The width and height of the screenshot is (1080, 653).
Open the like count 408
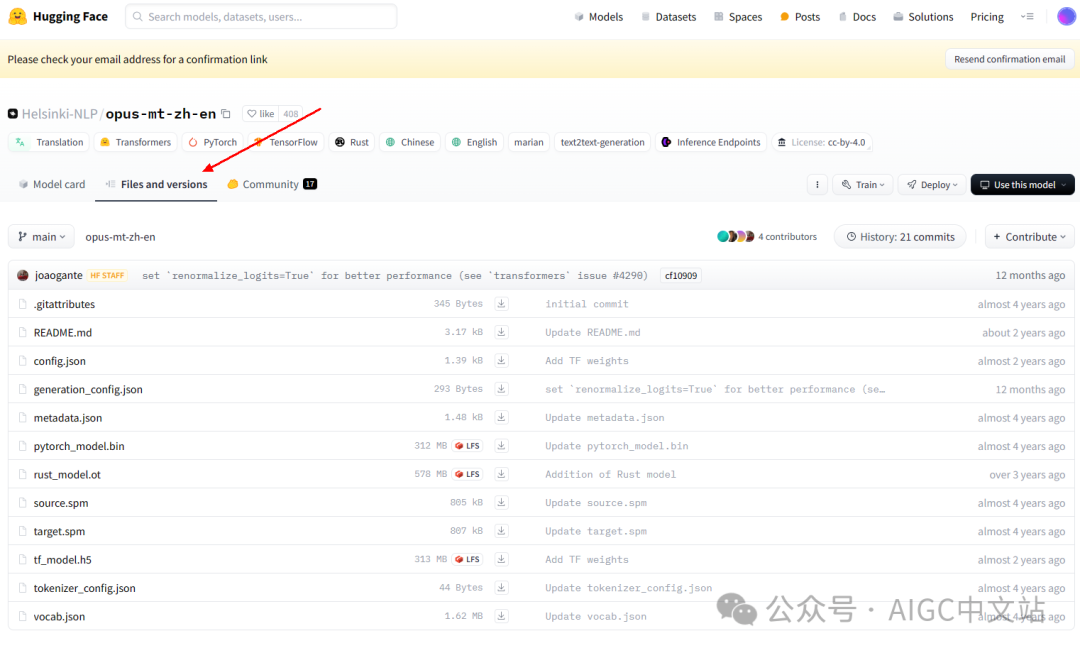pos(291,114)
